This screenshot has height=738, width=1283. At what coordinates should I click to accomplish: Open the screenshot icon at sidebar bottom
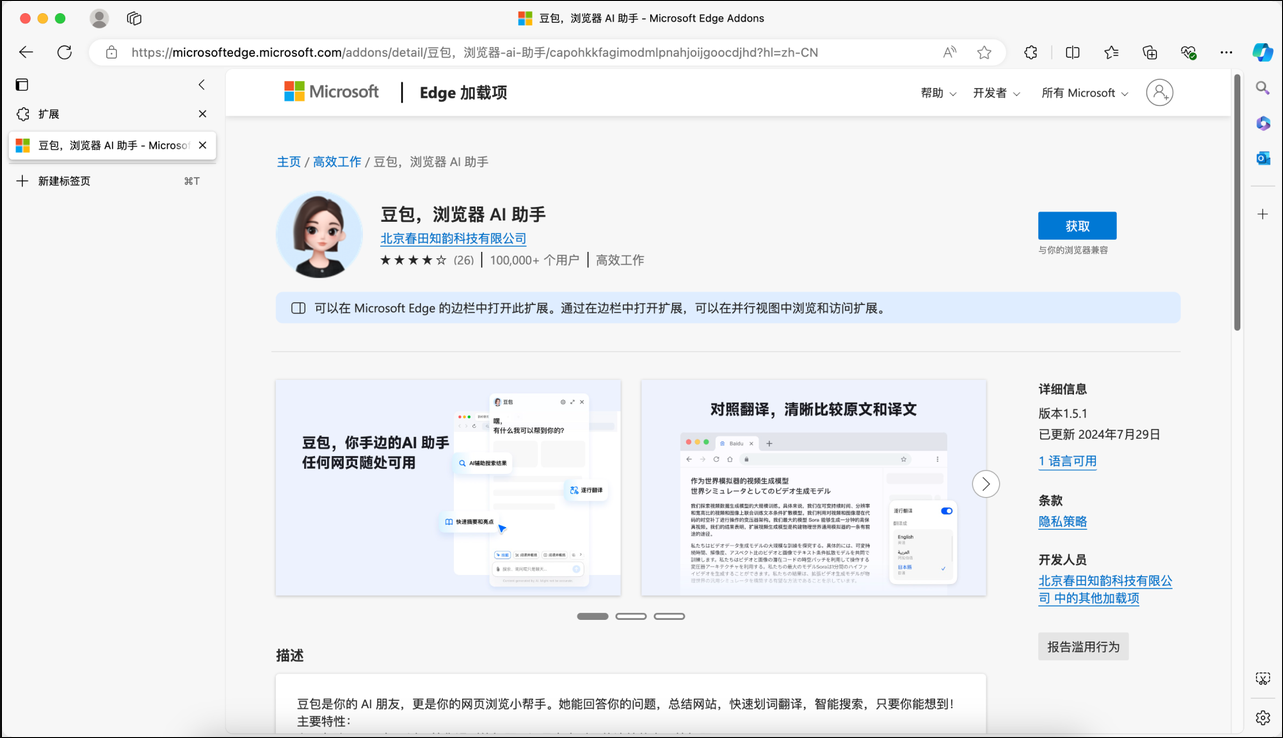tap(1263, 679)
